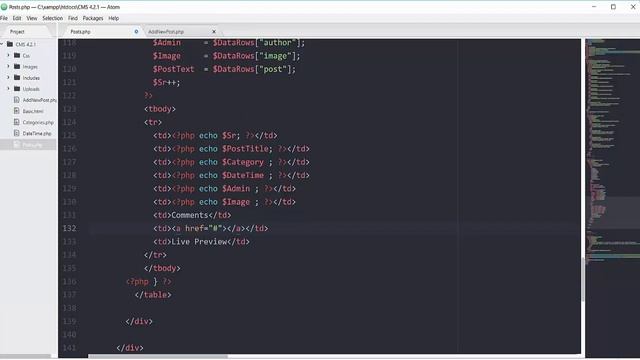
Task: Click the Categories.php file icon
Action: pos(17,122)
